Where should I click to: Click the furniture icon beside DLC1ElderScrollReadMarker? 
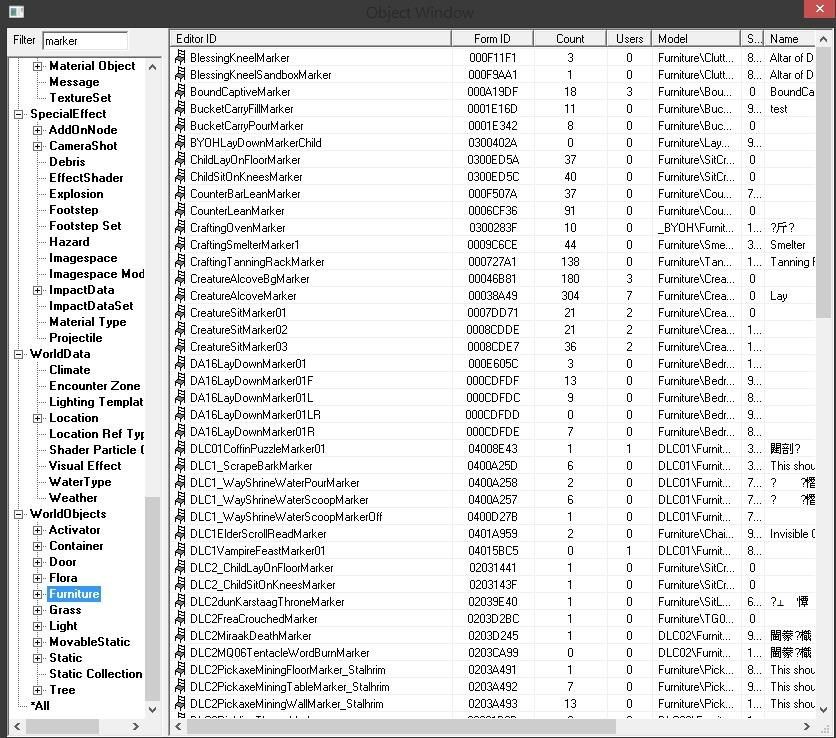point(180,534)
